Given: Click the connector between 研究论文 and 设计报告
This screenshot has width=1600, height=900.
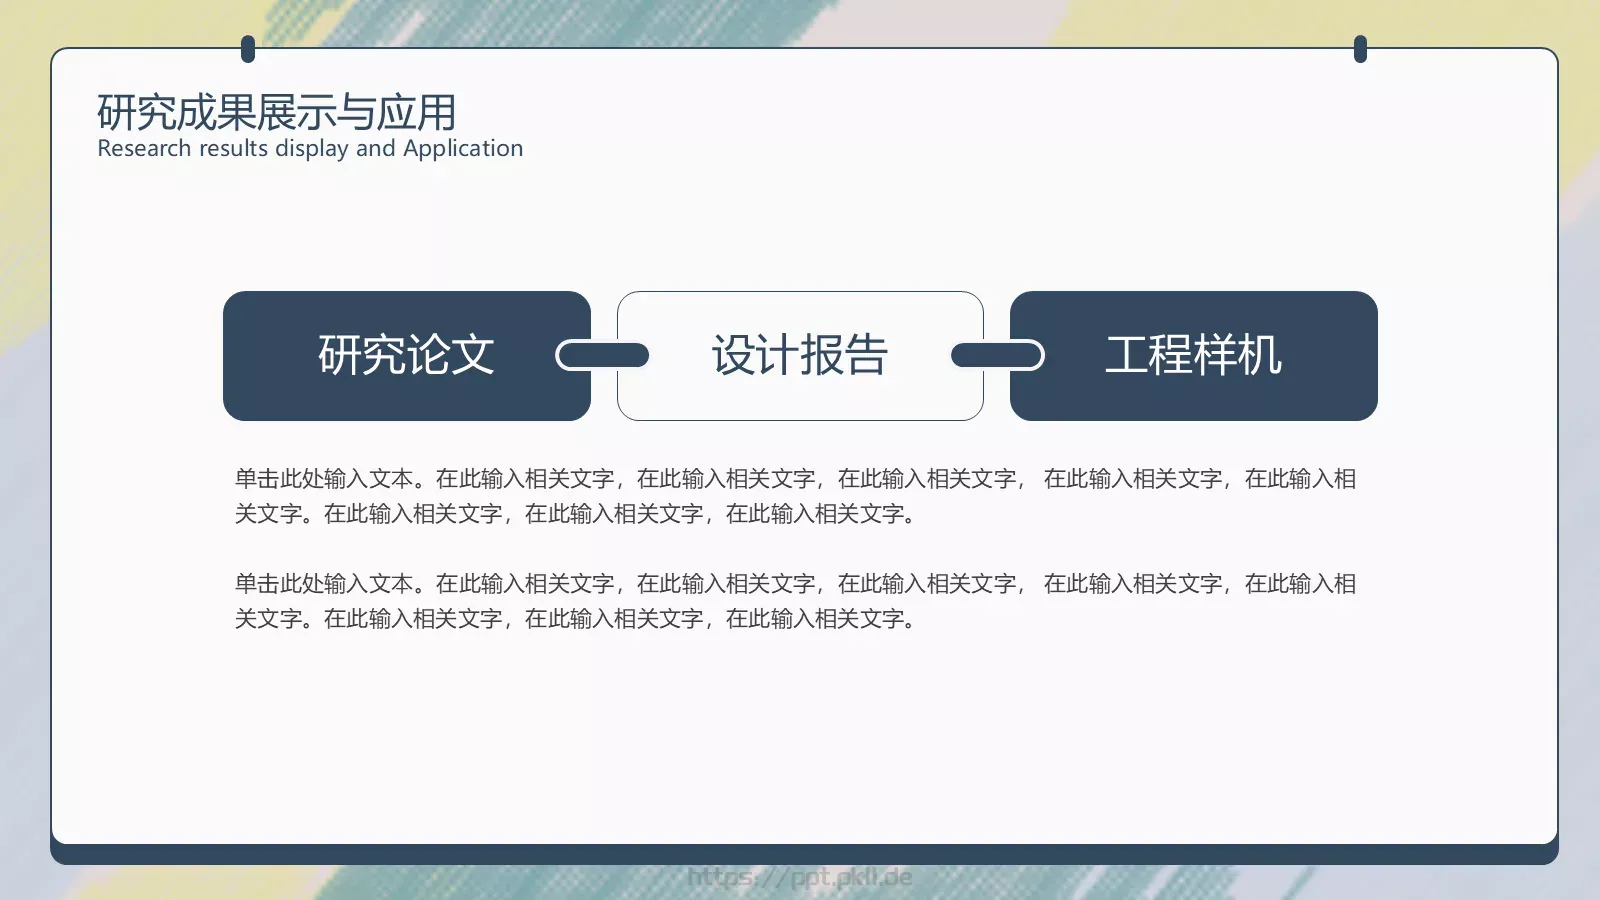Looking at the screenshot, I should (602, 355).
